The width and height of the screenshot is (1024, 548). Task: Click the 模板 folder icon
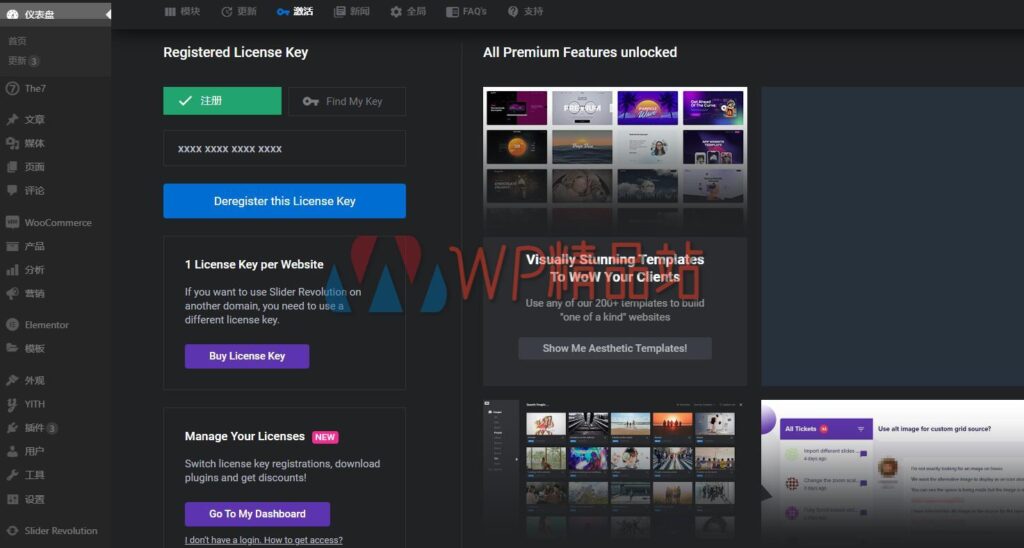click(12, 348)
